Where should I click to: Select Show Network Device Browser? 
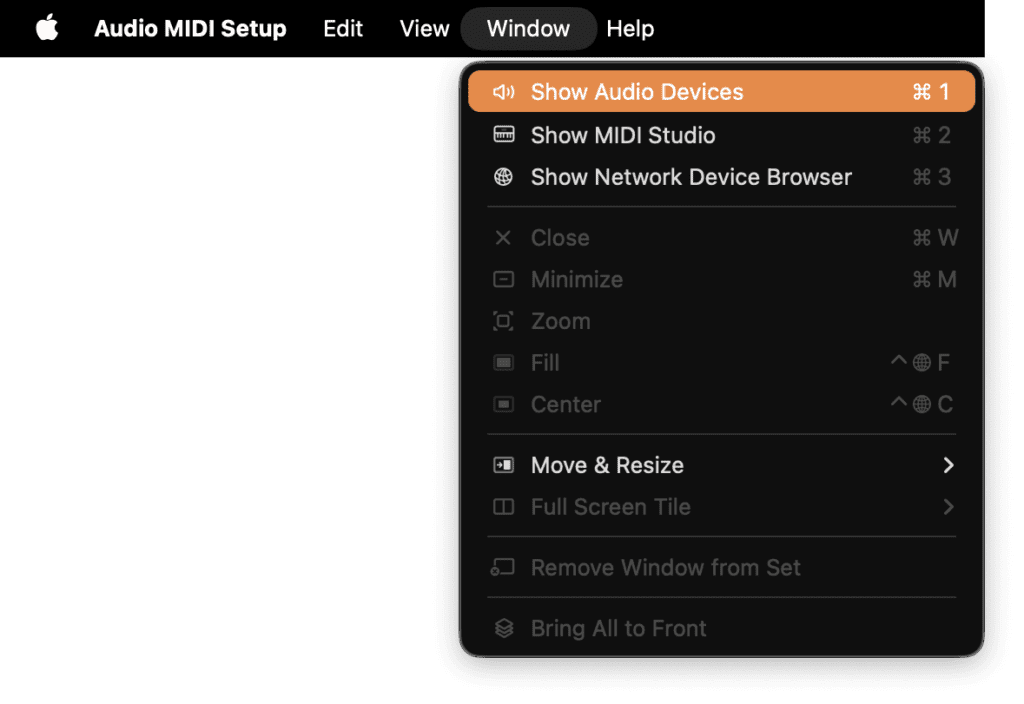691,177
